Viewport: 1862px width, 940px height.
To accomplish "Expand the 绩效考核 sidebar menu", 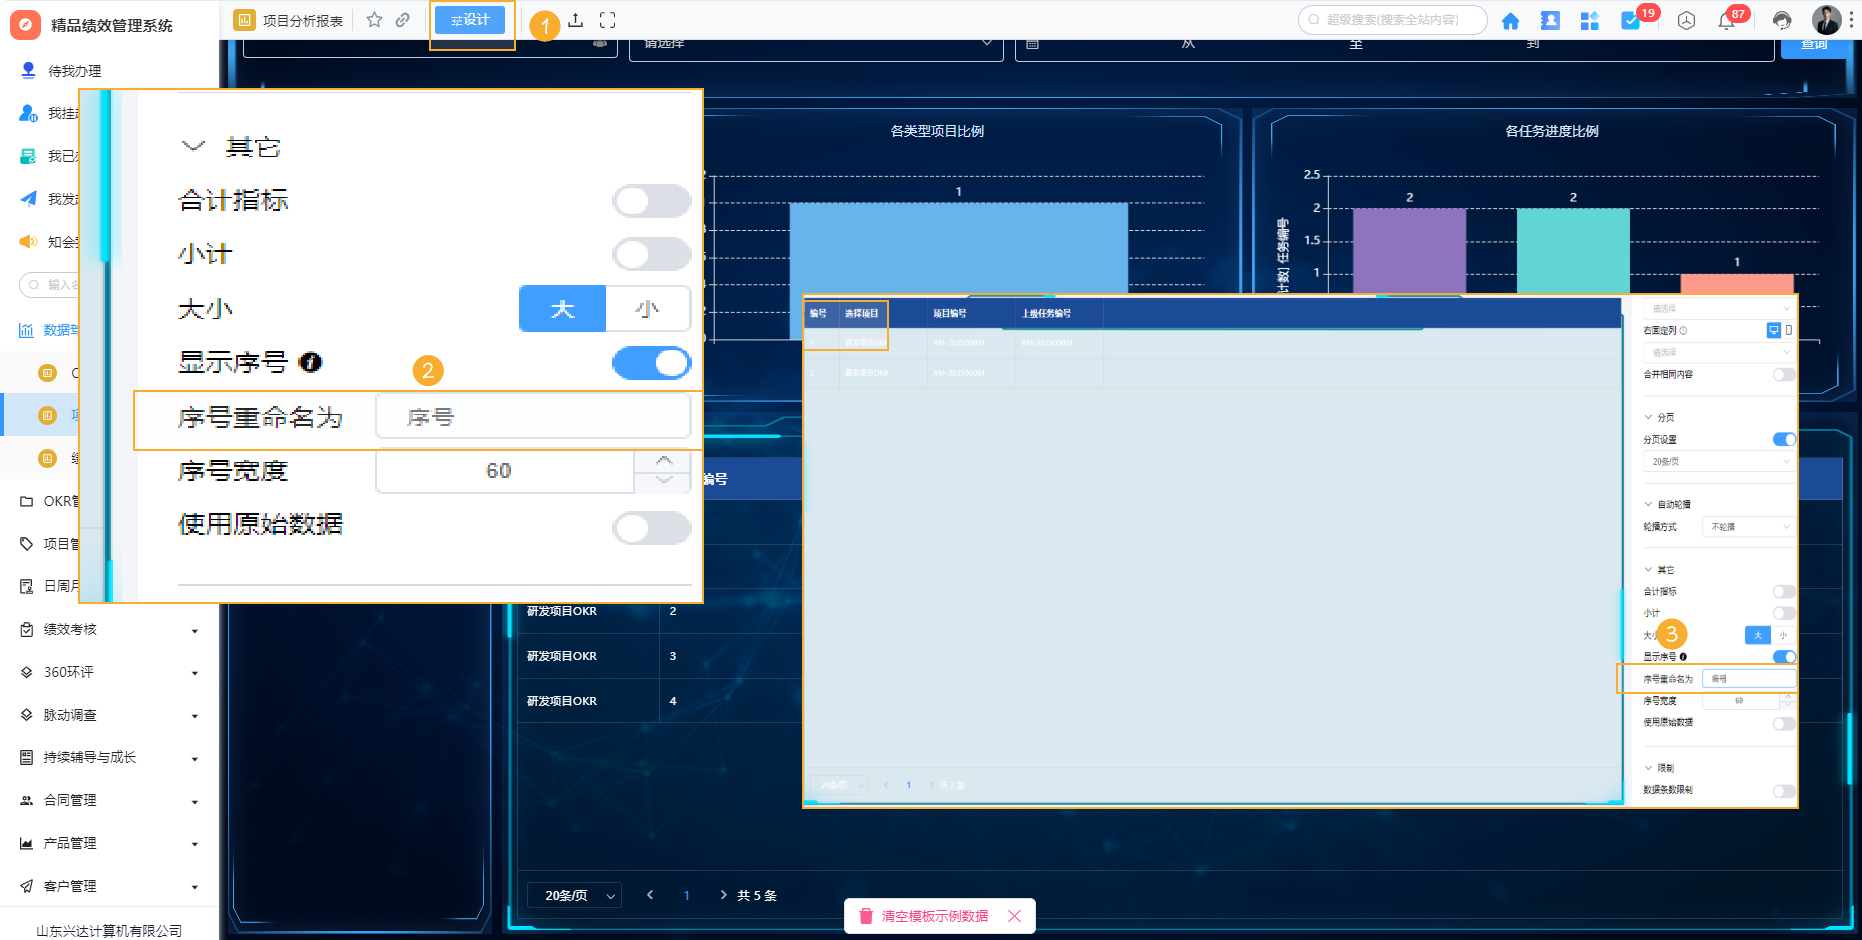I will coord(108,629).
